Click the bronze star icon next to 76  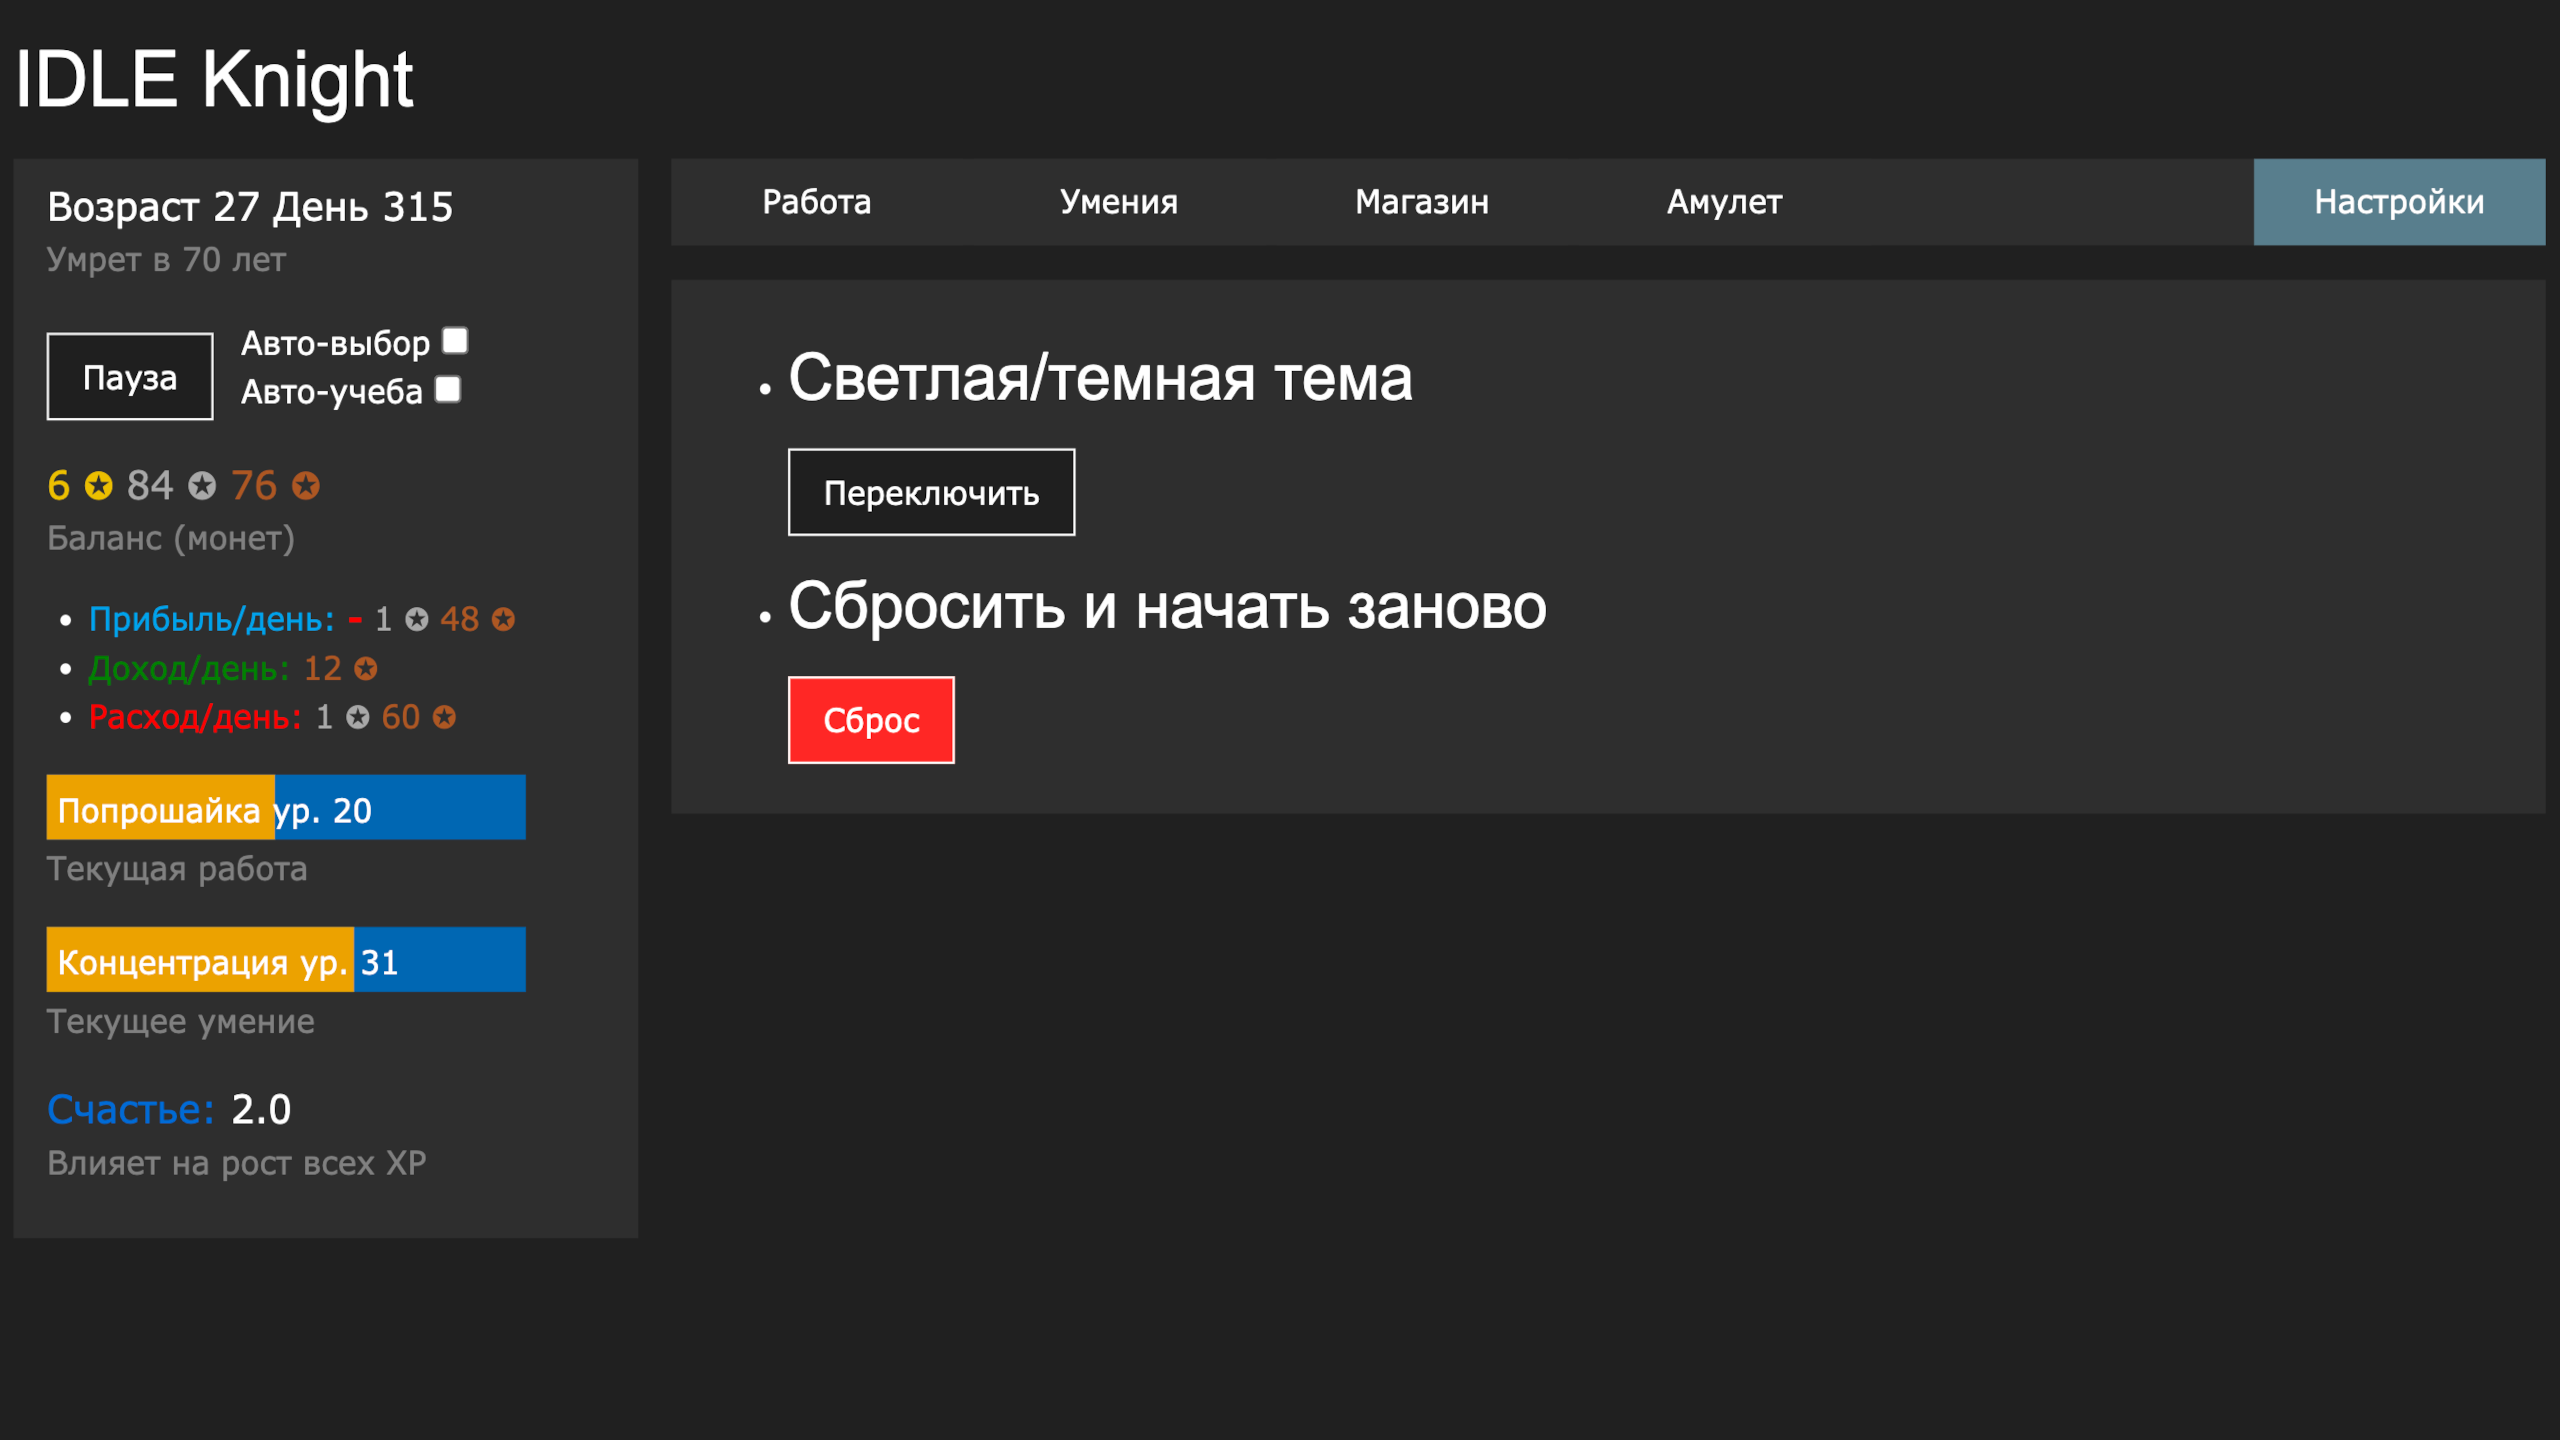point(307,487)
